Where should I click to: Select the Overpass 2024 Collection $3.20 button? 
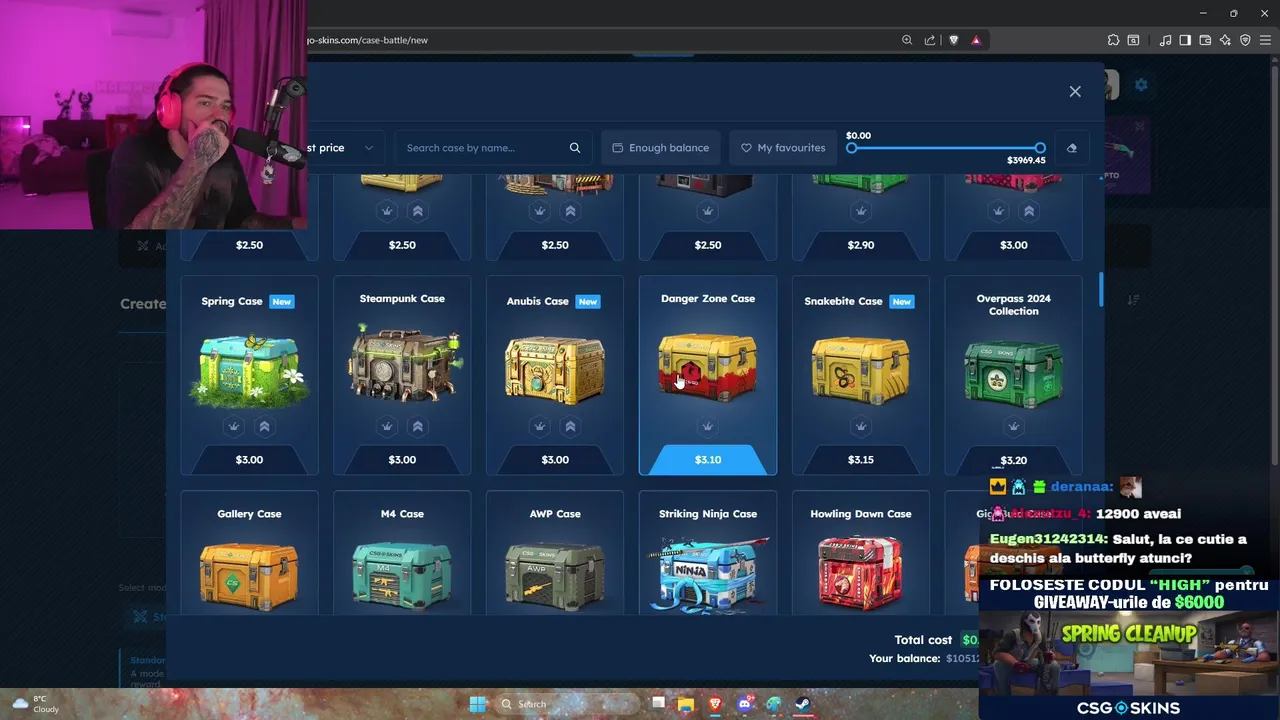pyautogui.click(x=1014, y=460)
